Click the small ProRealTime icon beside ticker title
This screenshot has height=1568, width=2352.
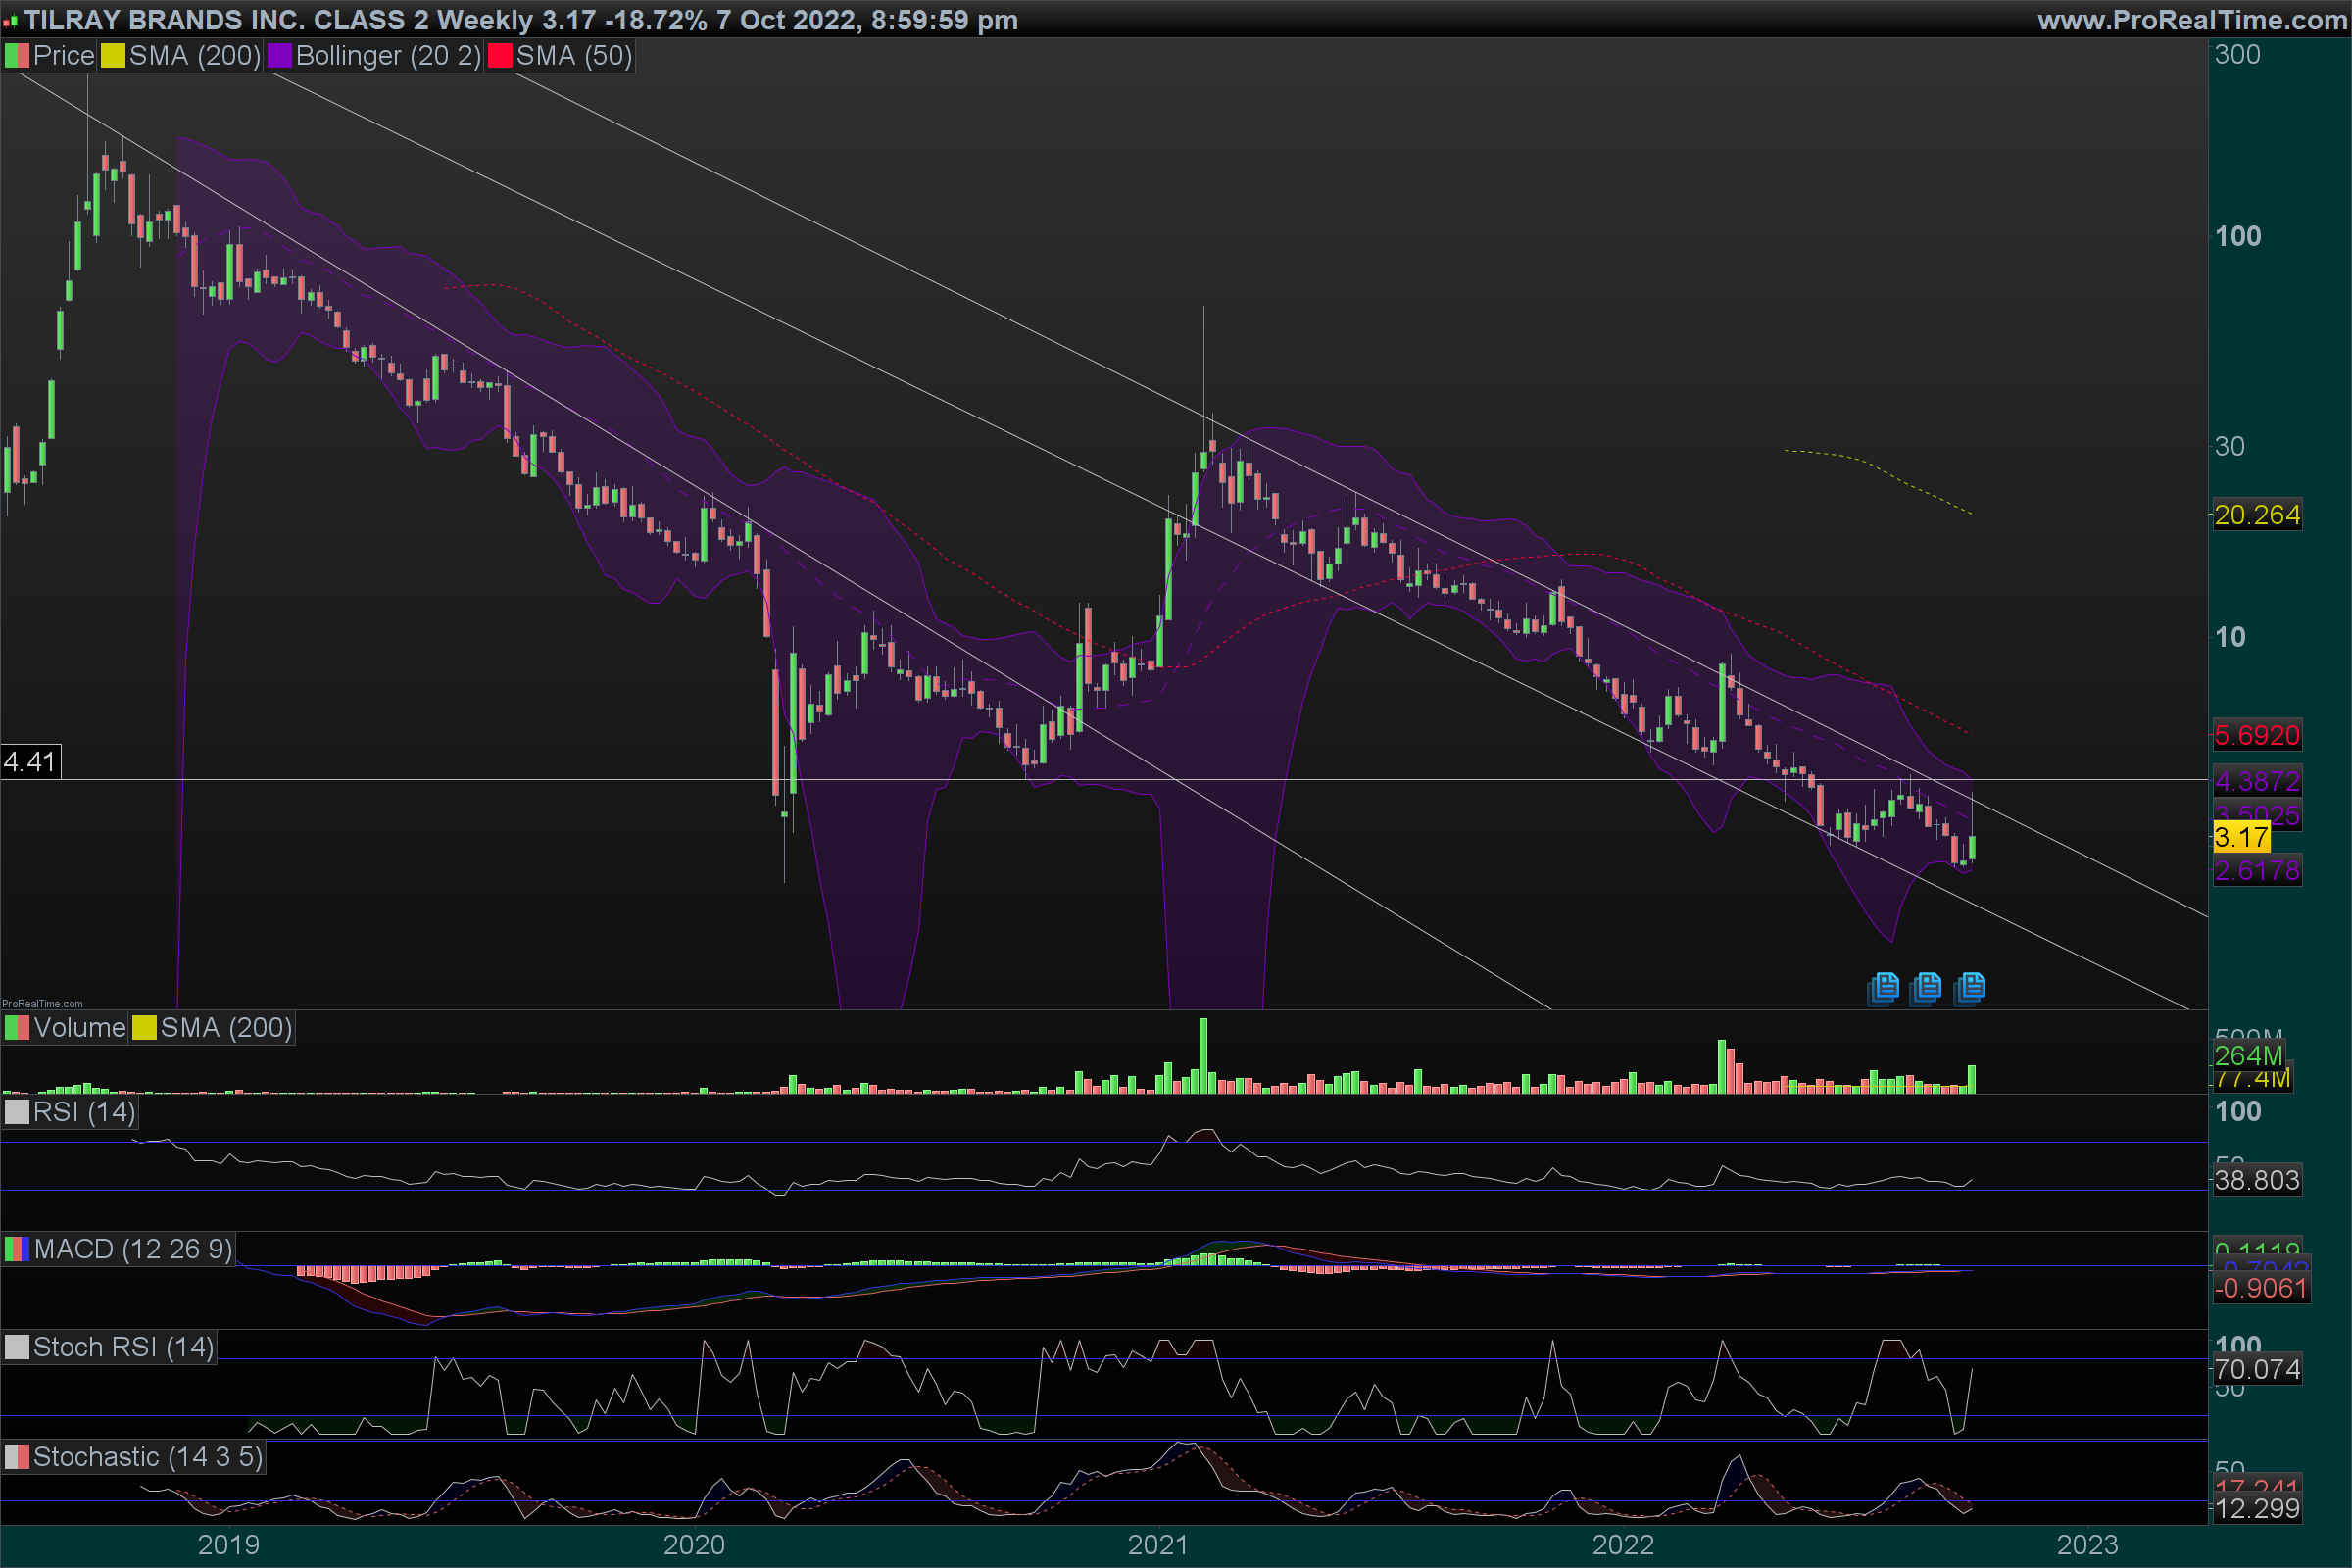[x=10, y=21]
